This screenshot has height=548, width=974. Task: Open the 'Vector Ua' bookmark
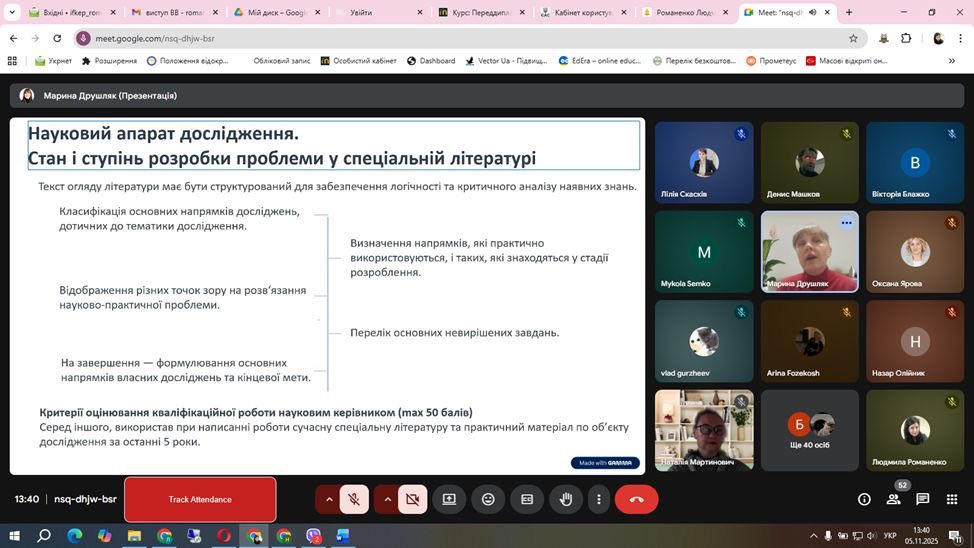pyautogui.click(x=506, y=61)
